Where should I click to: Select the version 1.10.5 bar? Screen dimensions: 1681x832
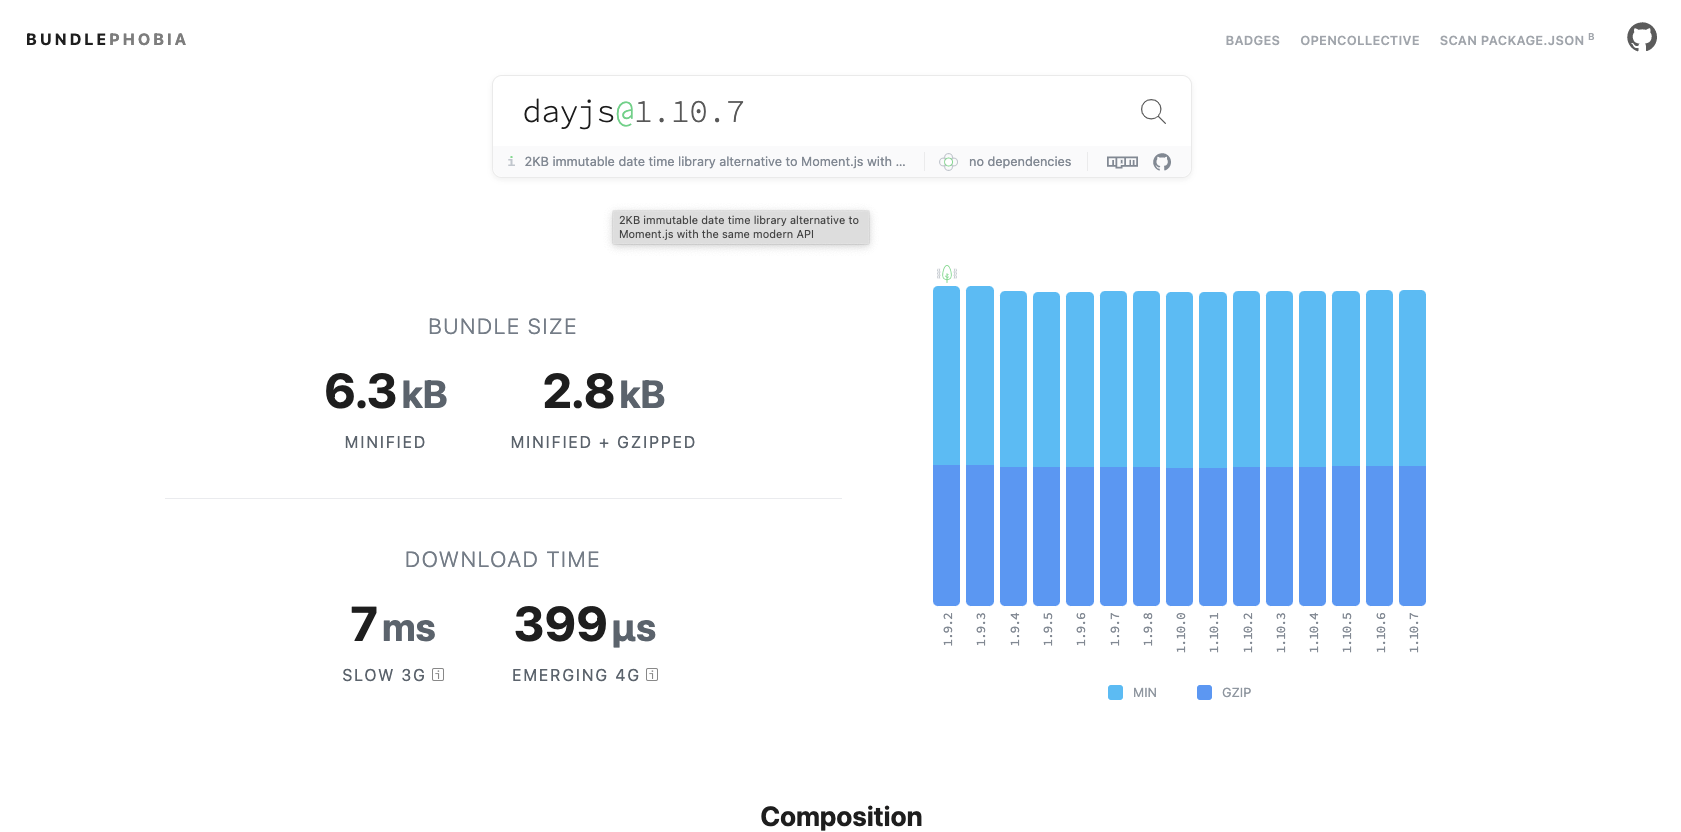pyautogui.click(x=1346, y=448)
